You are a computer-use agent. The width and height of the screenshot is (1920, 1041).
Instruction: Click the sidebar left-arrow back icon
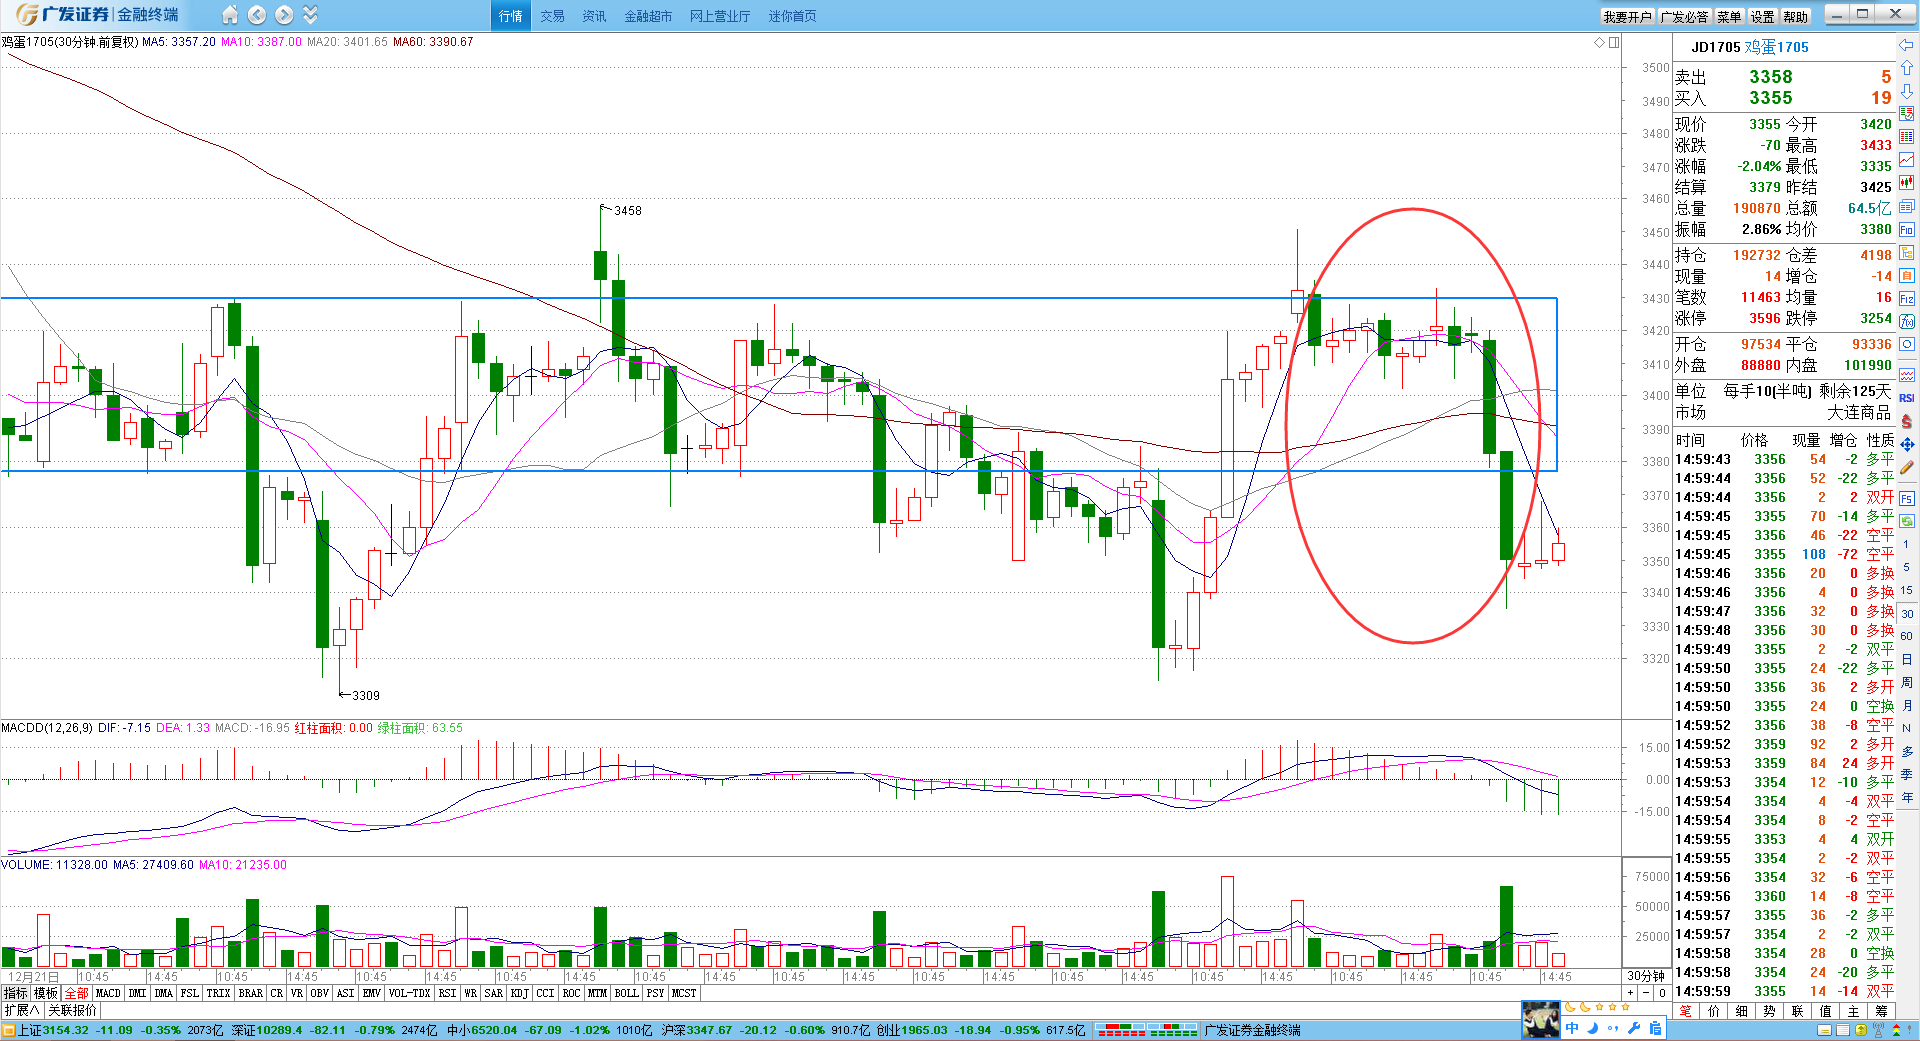(1906, 46)
